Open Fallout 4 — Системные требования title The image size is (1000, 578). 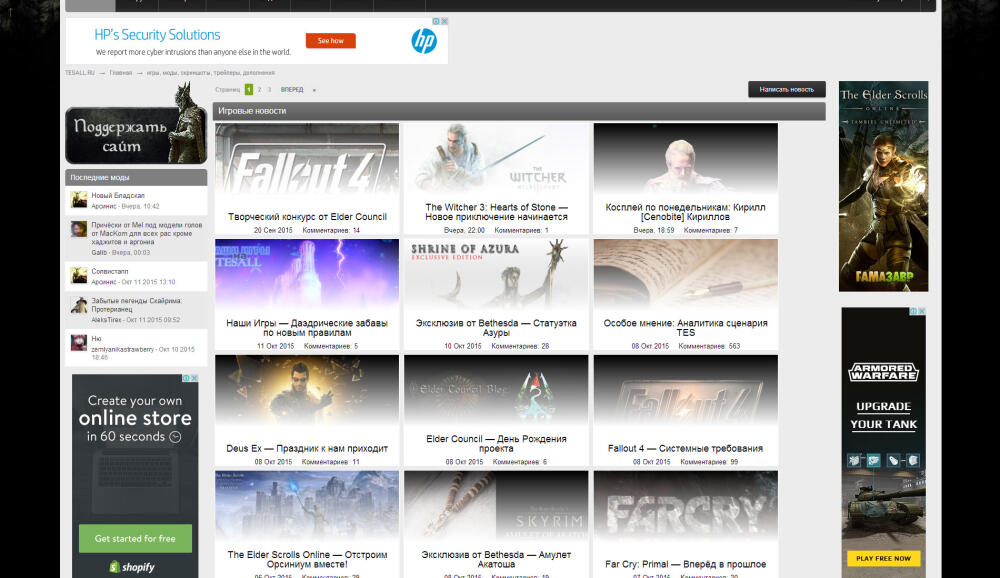686,448
